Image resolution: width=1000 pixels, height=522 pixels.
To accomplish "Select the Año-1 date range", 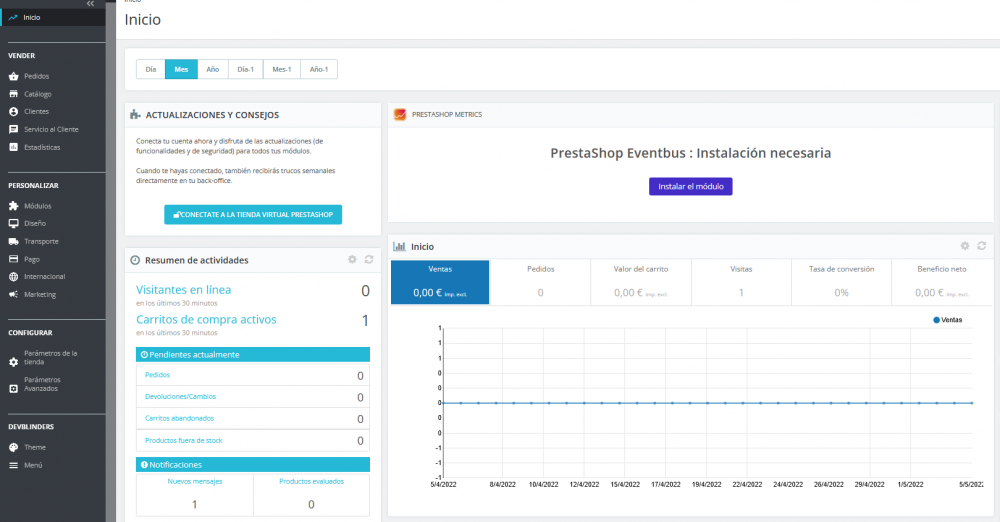I will click(x=319, y=70).
